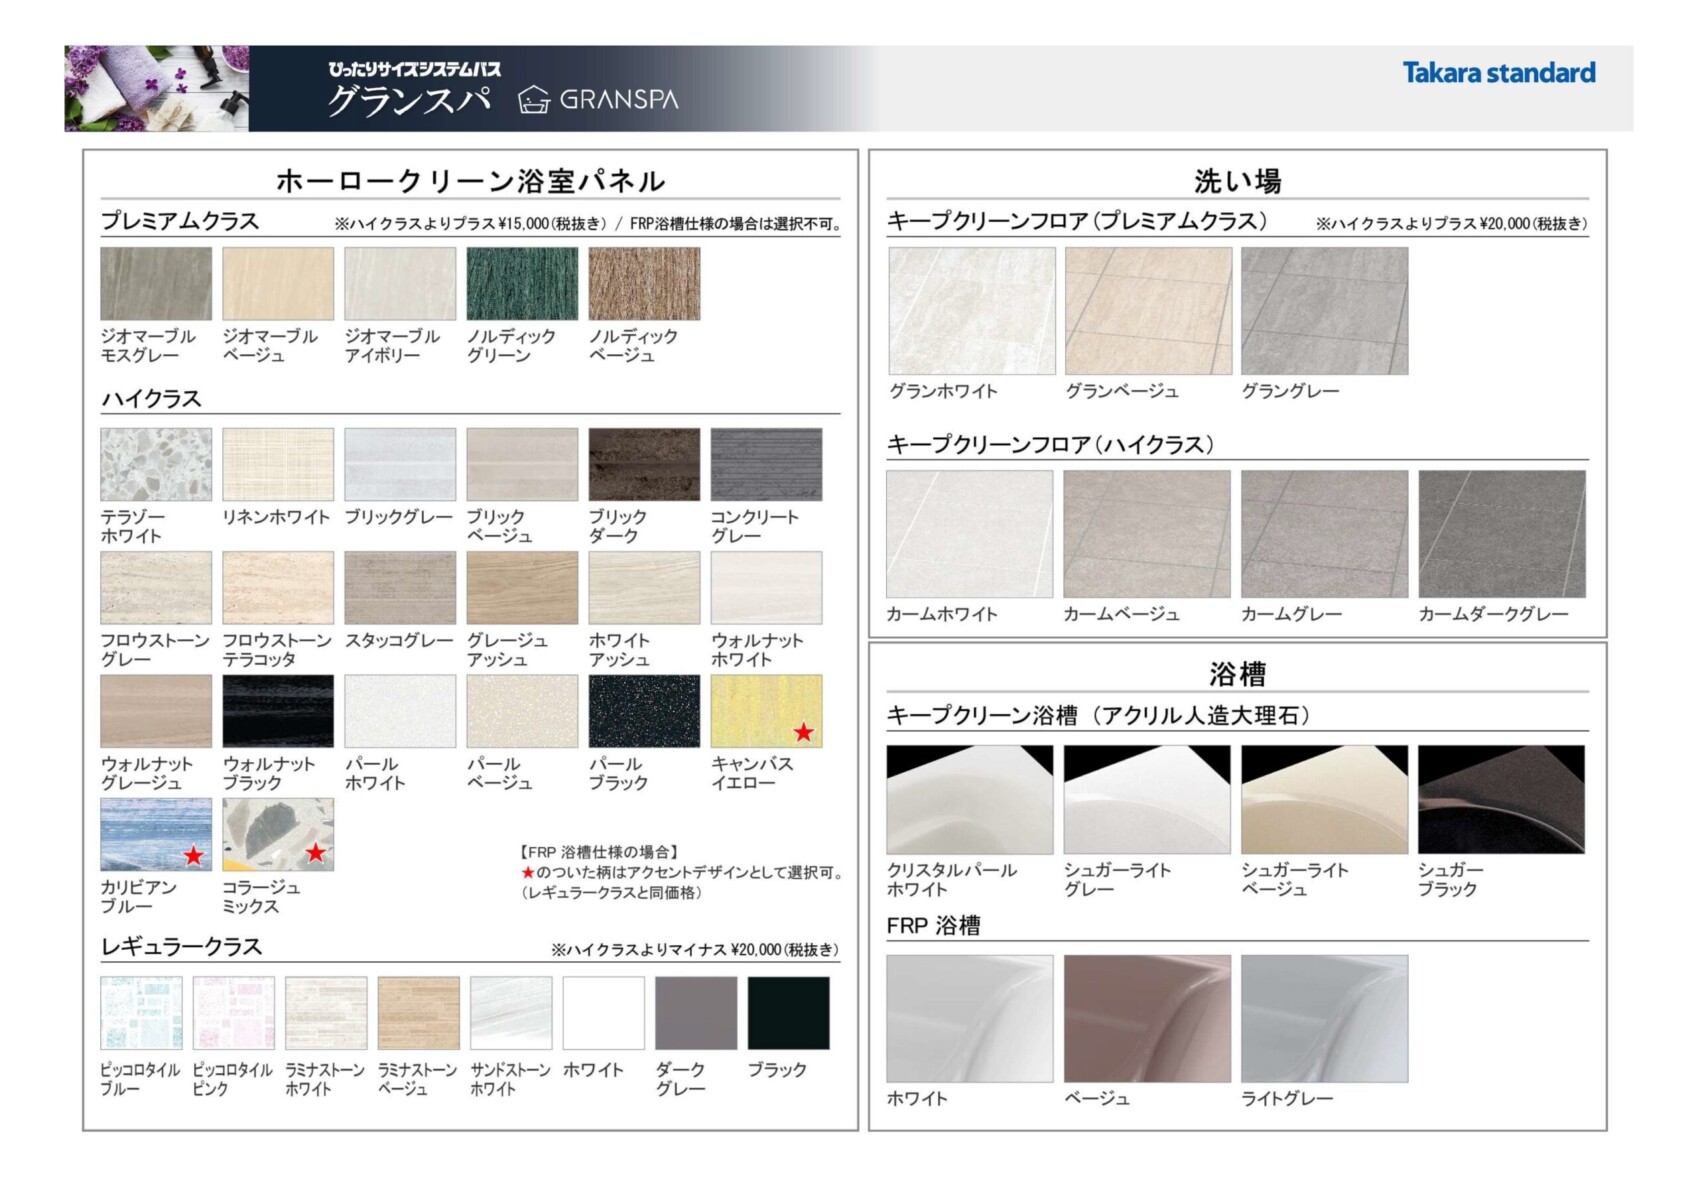
Task: Select the パール ブラック panel swatch
Action: (644, 711)
